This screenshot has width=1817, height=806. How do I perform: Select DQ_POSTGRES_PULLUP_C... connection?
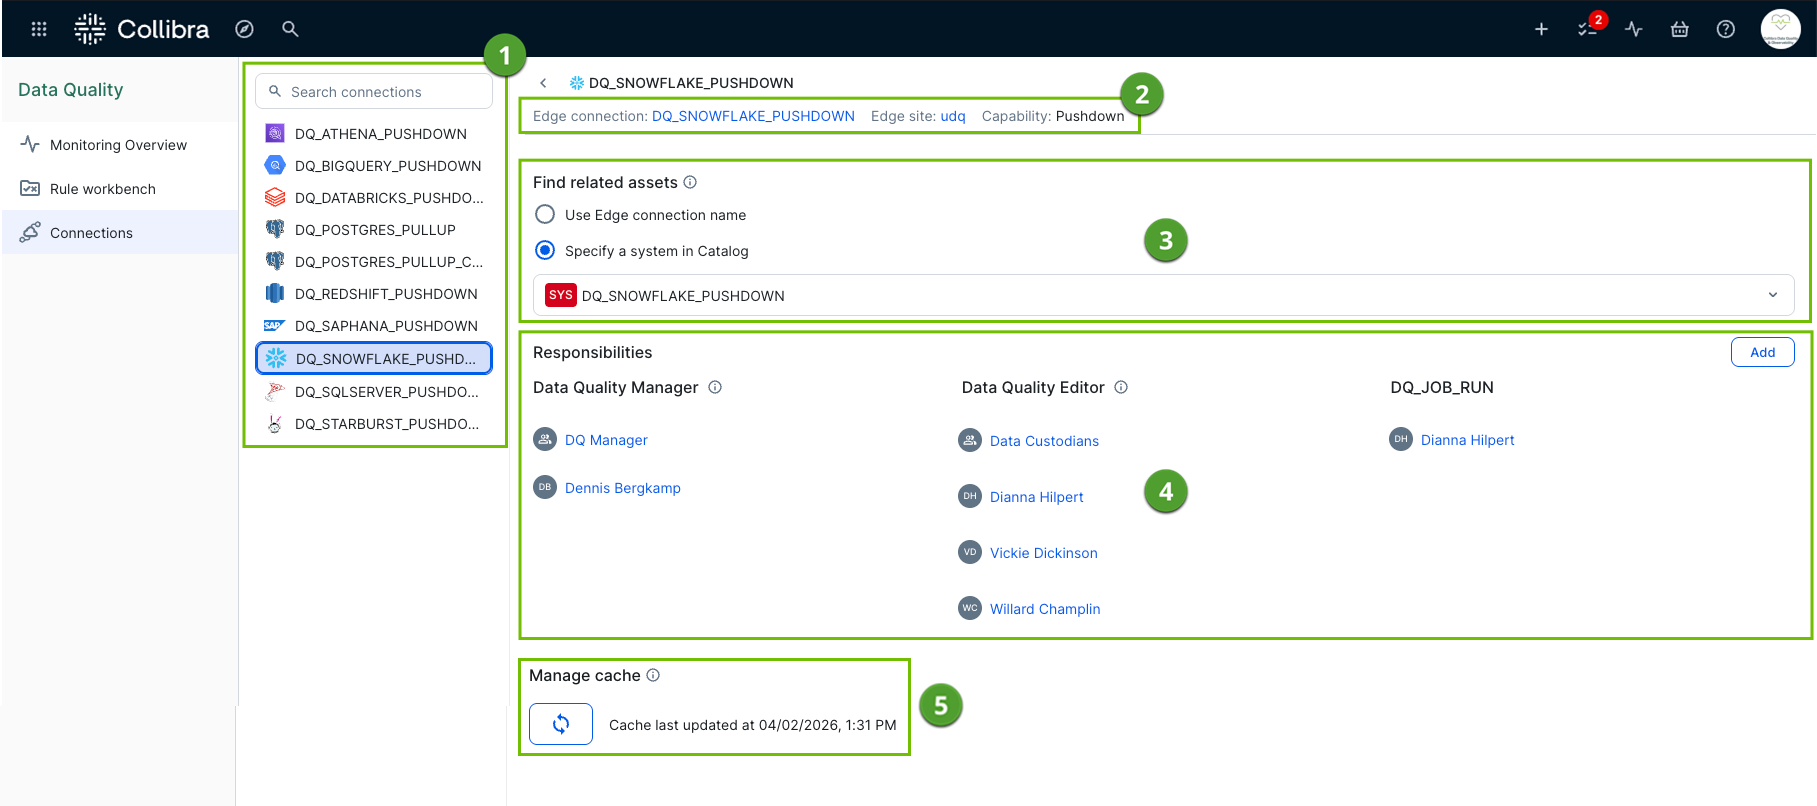click(374, 262)
